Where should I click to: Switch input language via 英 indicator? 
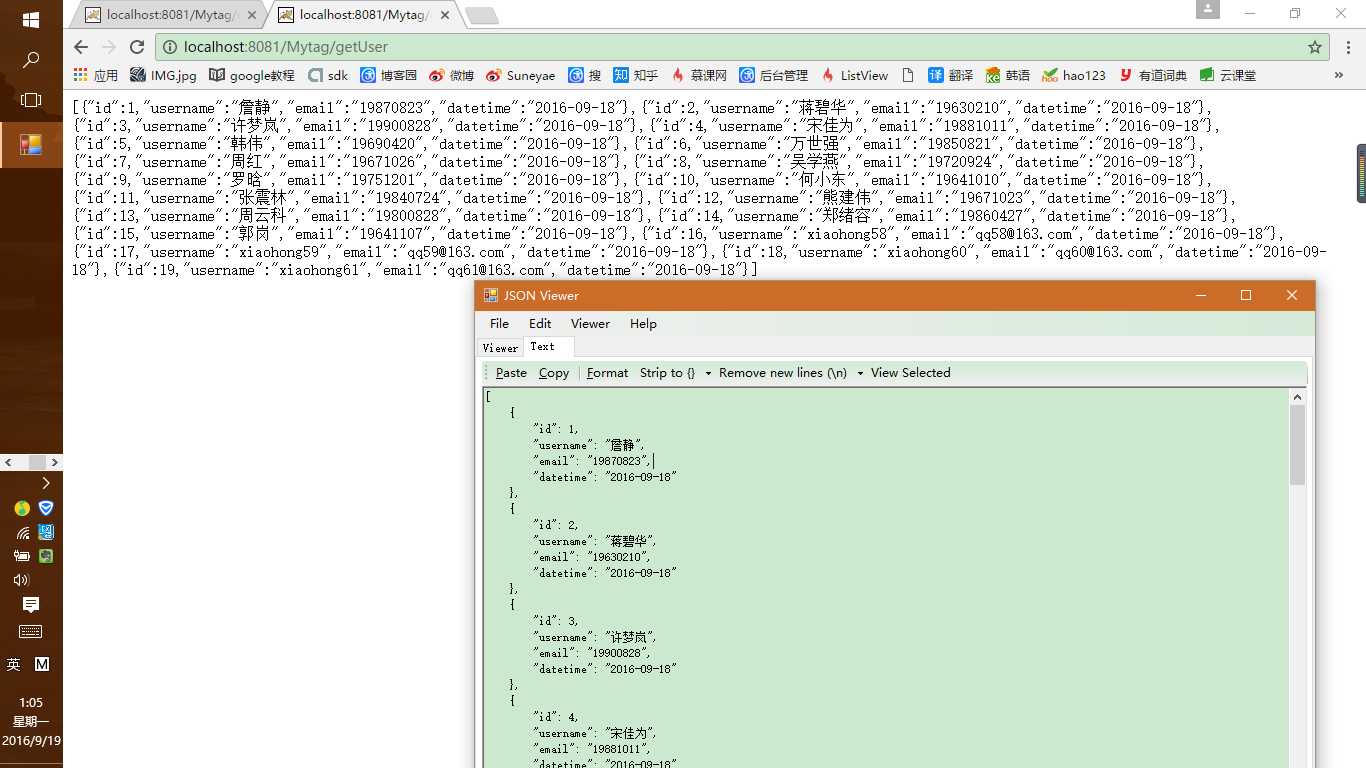pyautogui.click(x=14, y=664)
